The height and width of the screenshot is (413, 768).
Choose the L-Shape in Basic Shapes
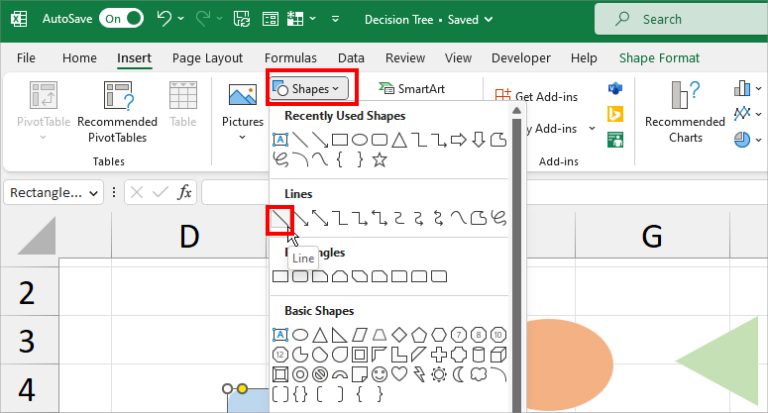399,355
